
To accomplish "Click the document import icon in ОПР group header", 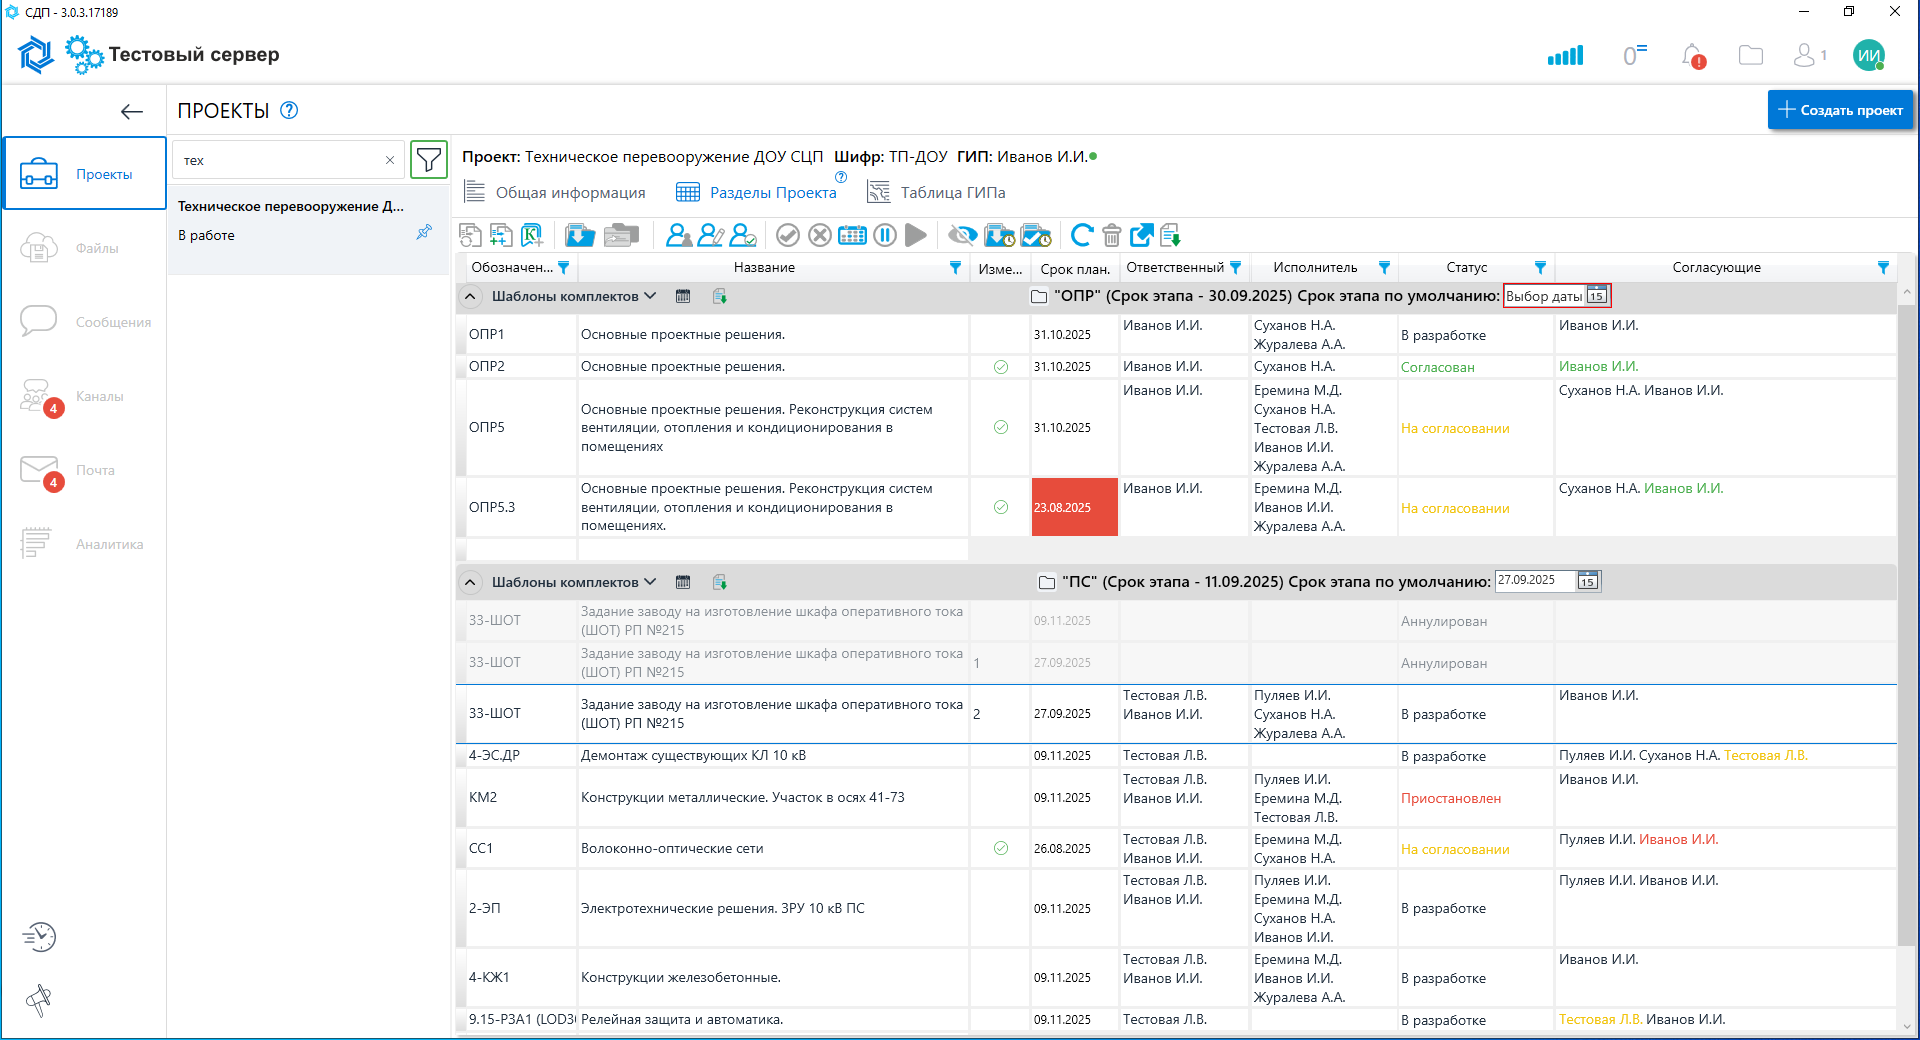I will click(x=719, y=296).
